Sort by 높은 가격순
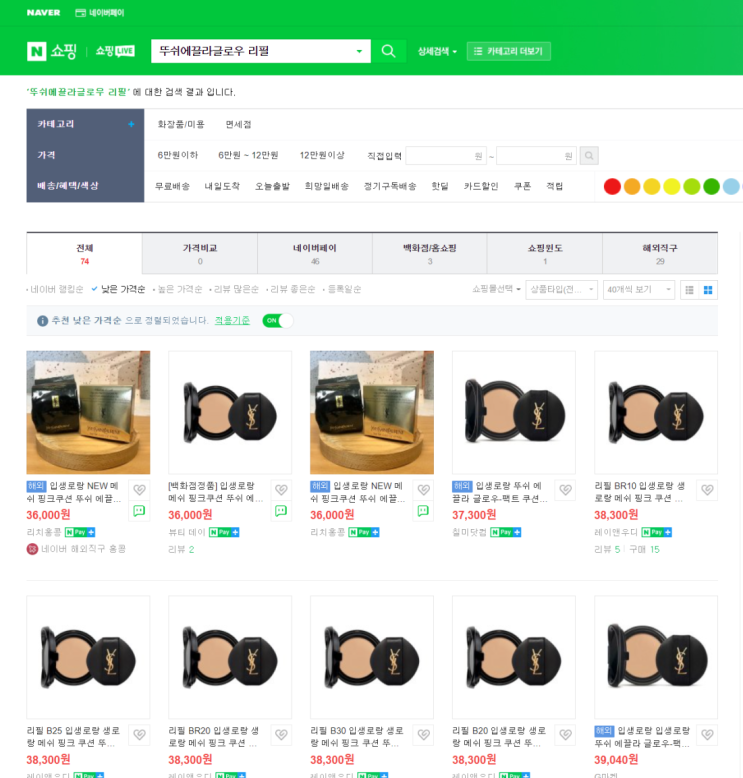This screenshot has width=743, height=778. [180, 289]
